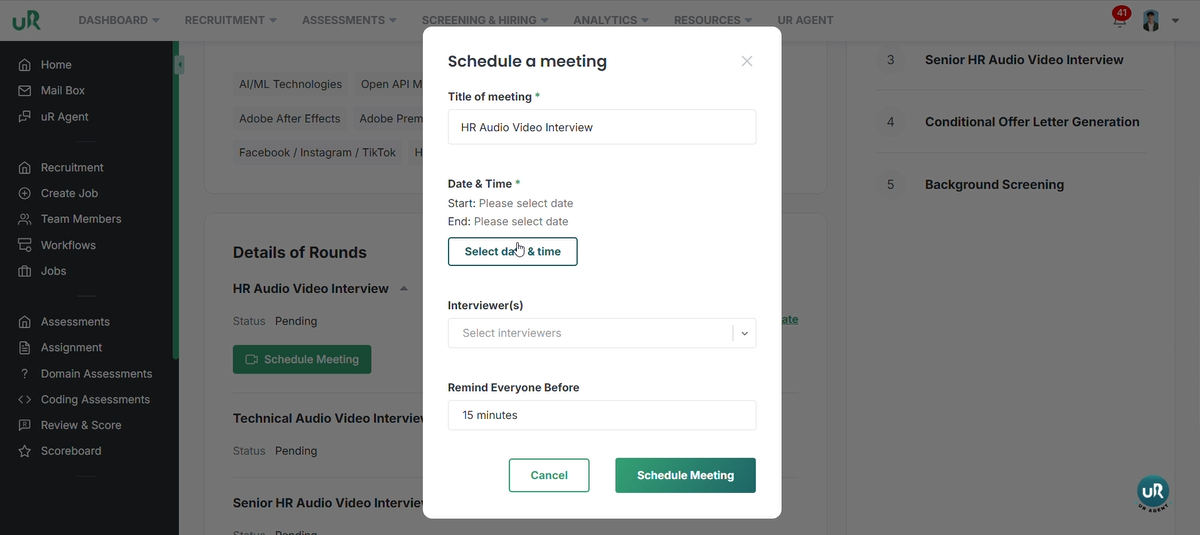Screen dimensions: 1200x535
Task: Open the Assessments top menu
Action: (349, 20)
